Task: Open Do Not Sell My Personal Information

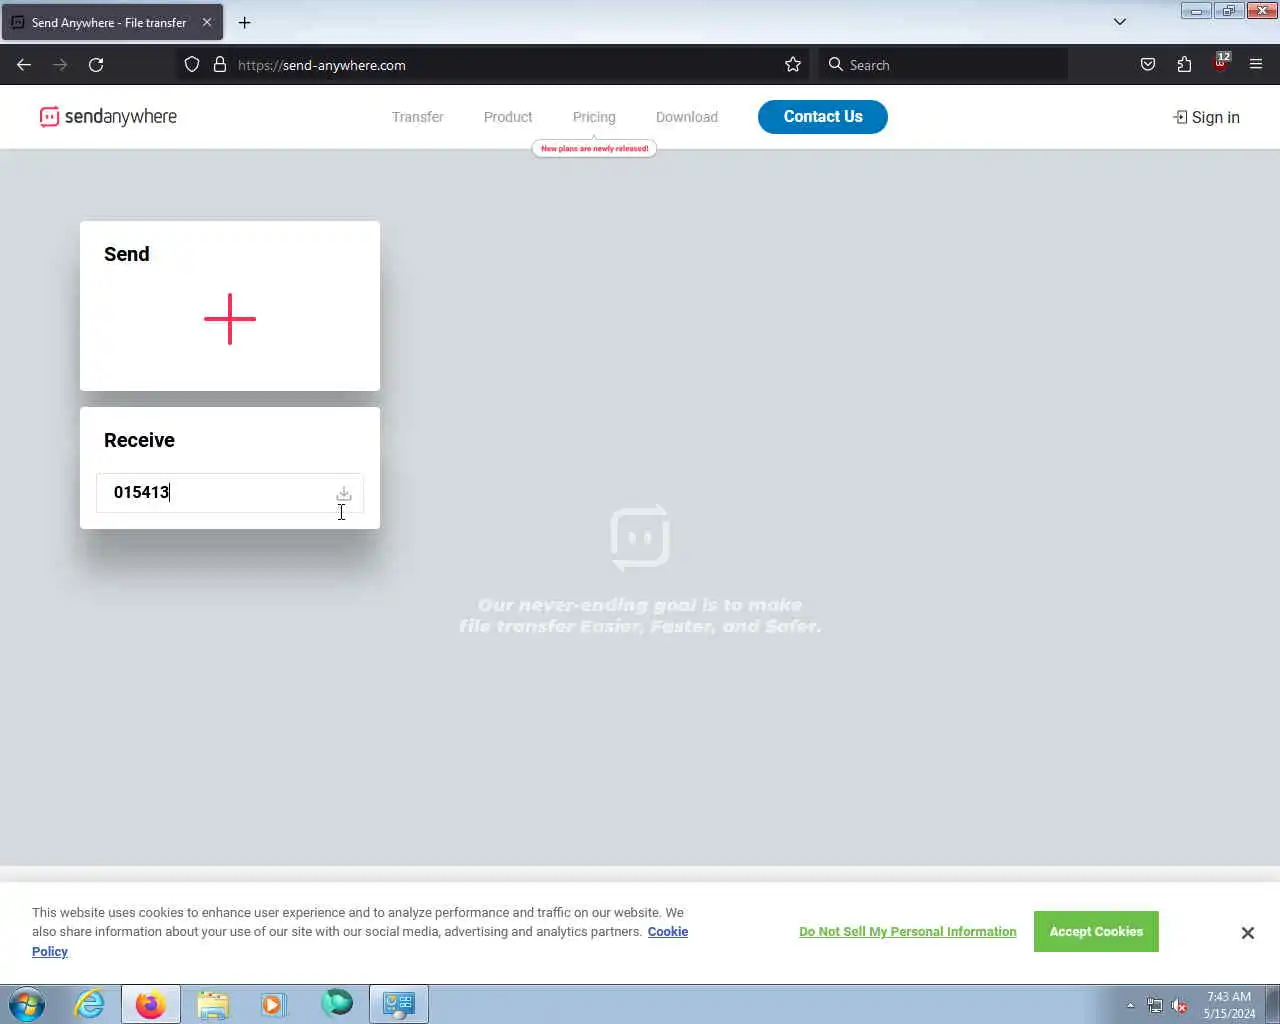Action: tap(908, 931)
